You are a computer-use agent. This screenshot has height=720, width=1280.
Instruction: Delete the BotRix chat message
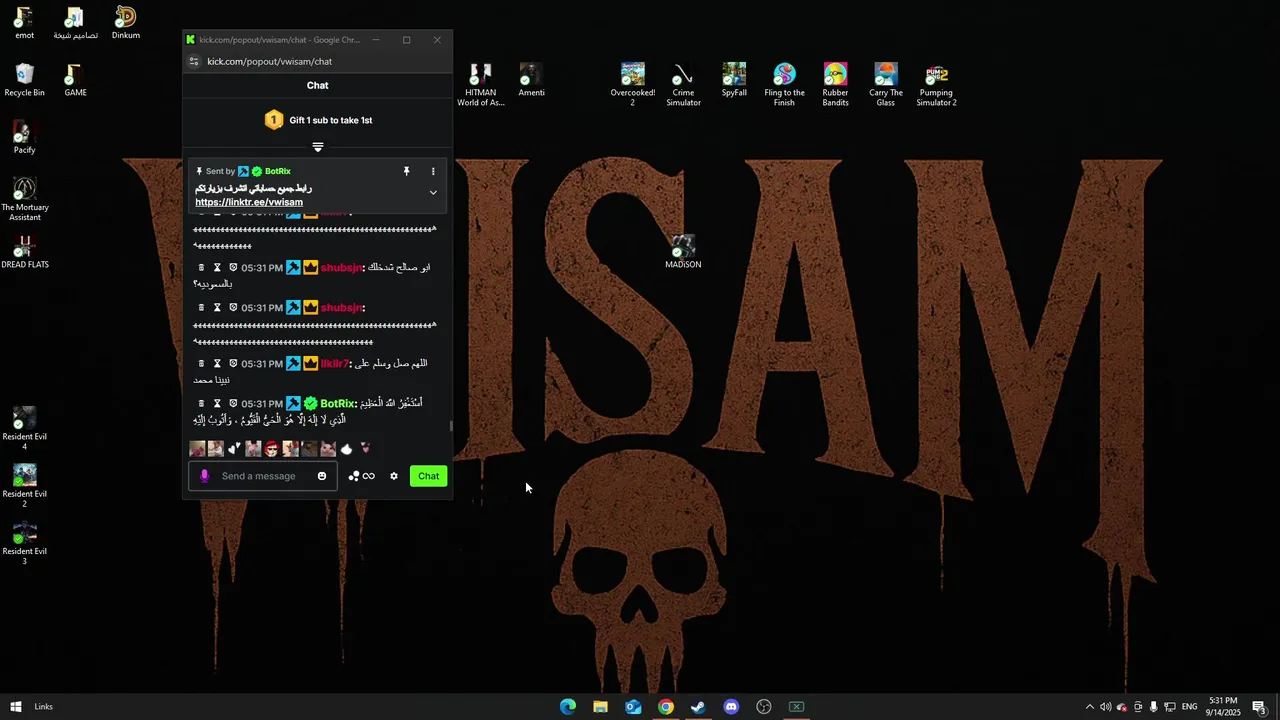pyautogui.click(x=201, y=404)
